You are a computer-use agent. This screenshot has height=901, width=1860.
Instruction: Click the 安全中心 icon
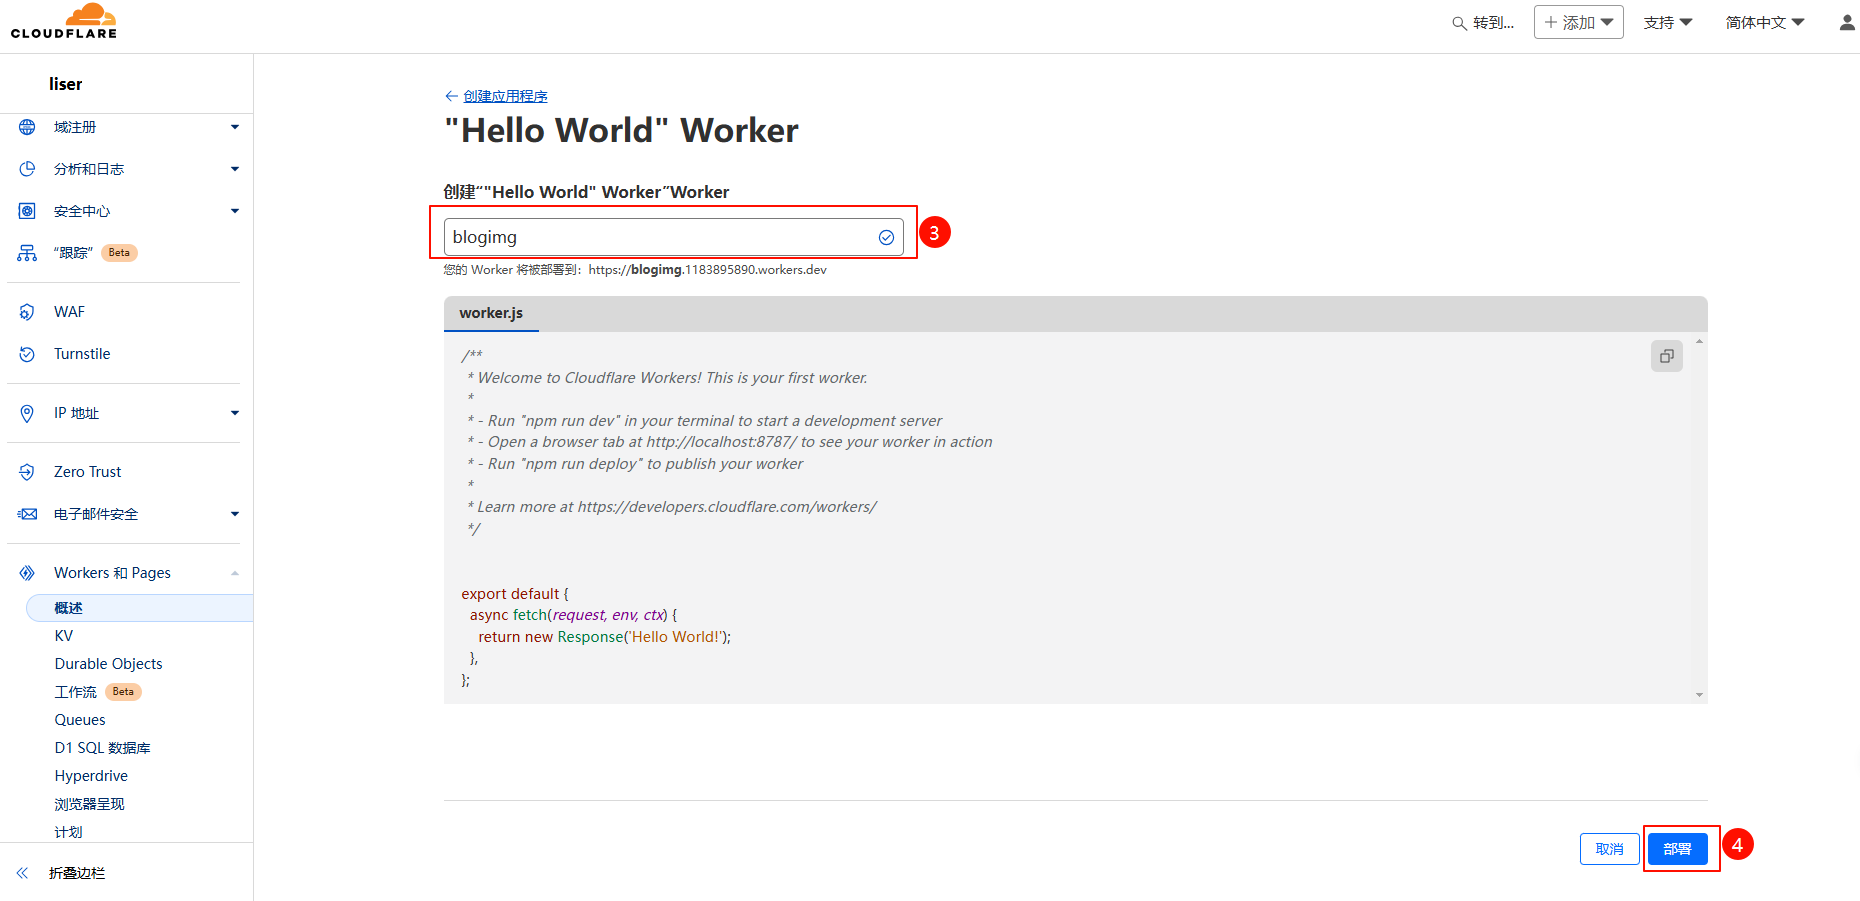(27, 211)
